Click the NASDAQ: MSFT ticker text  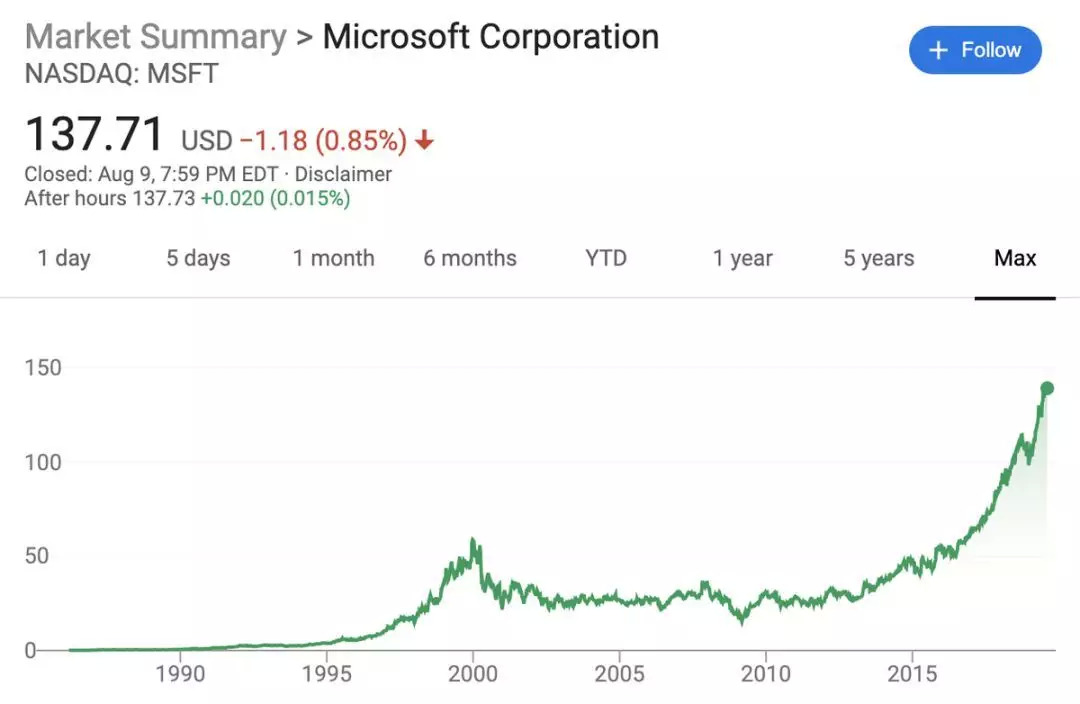click(121, 74)
